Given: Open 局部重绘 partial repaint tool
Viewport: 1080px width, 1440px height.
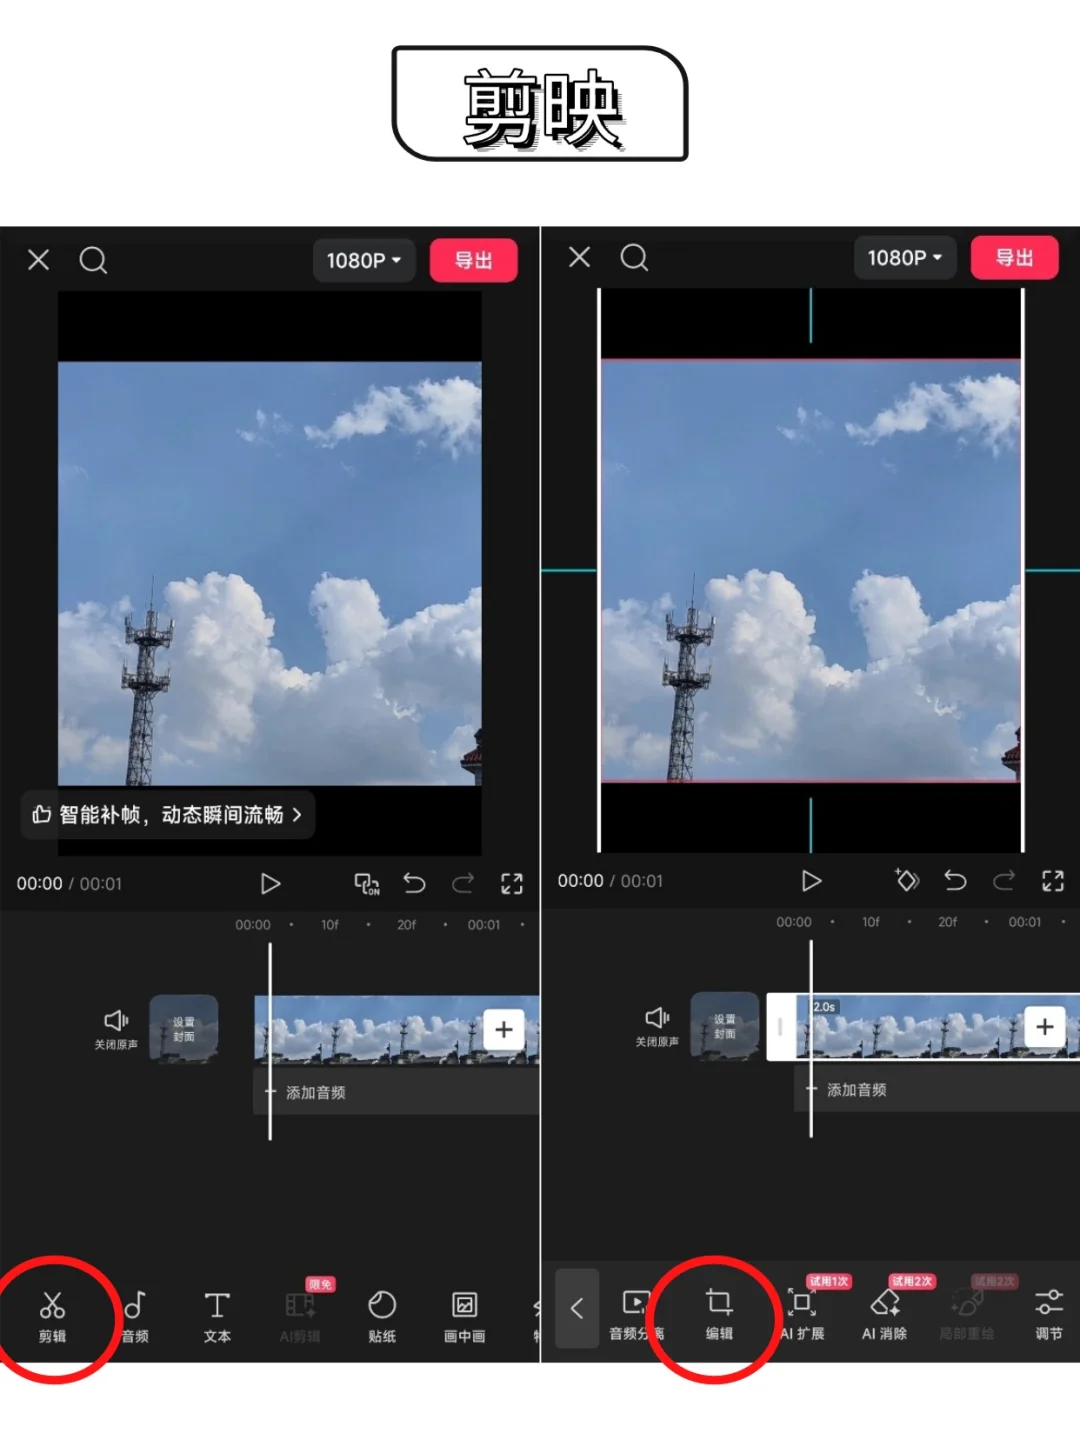Looking at the screenshot, I should point(967,1313).
